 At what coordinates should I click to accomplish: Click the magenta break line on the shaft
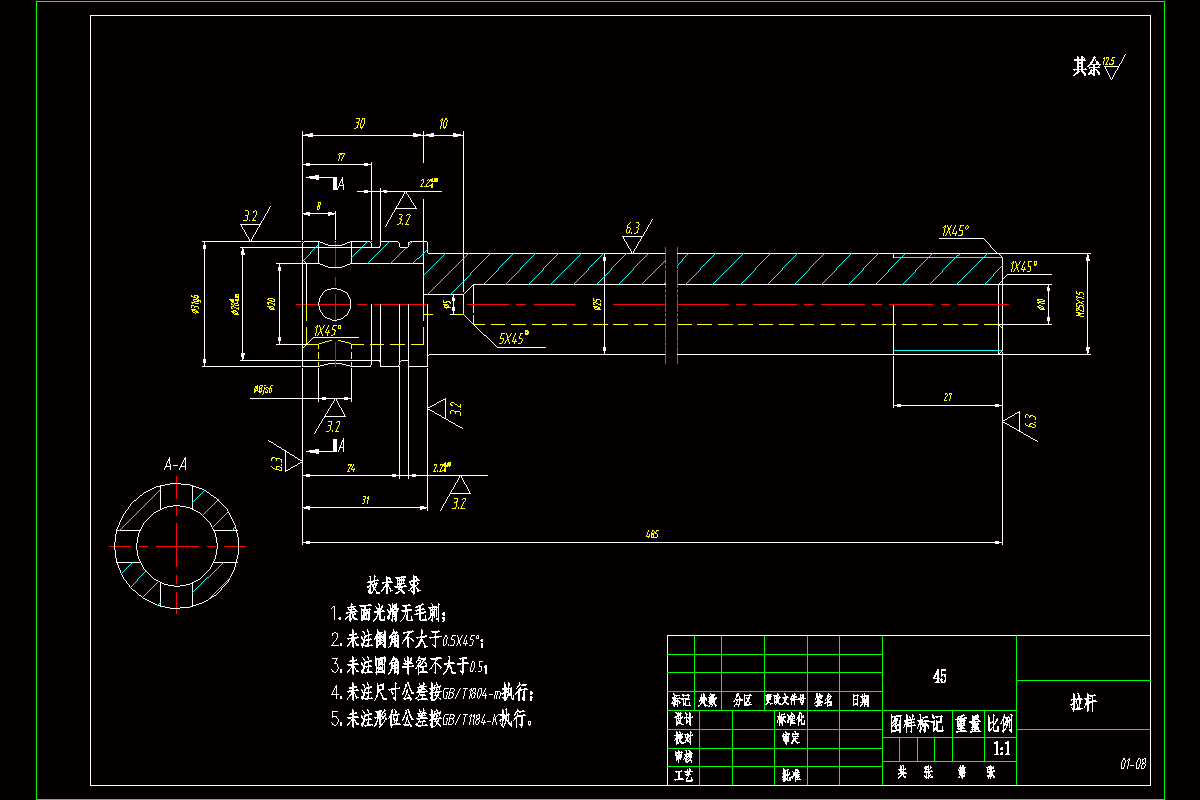(x=671, y=303)
